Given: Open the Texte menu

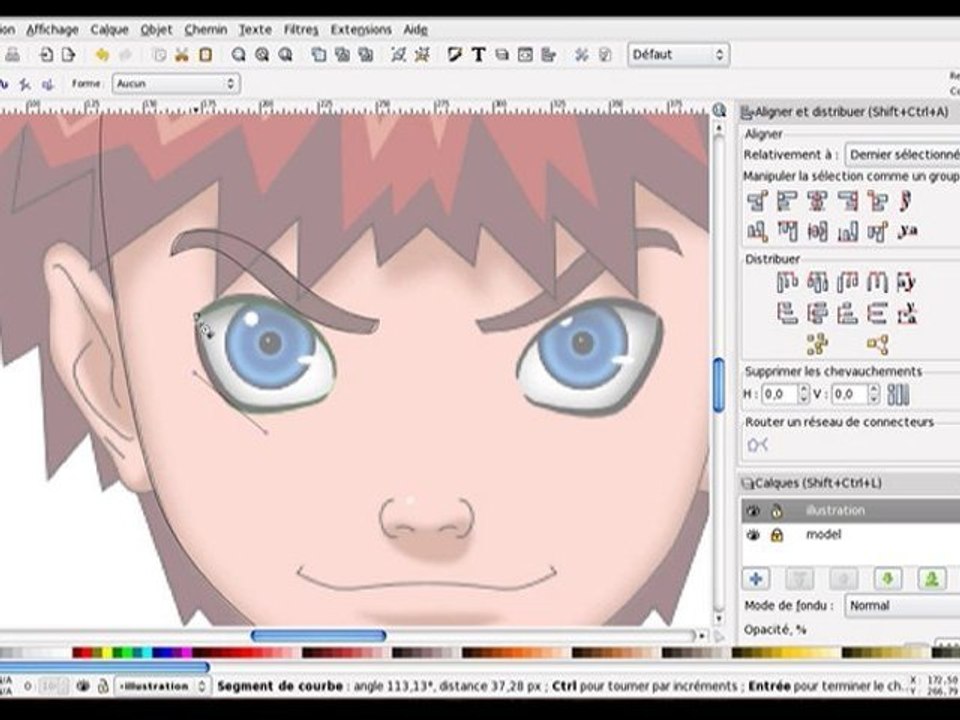Looking at the screenshot, I should point(255,29).
